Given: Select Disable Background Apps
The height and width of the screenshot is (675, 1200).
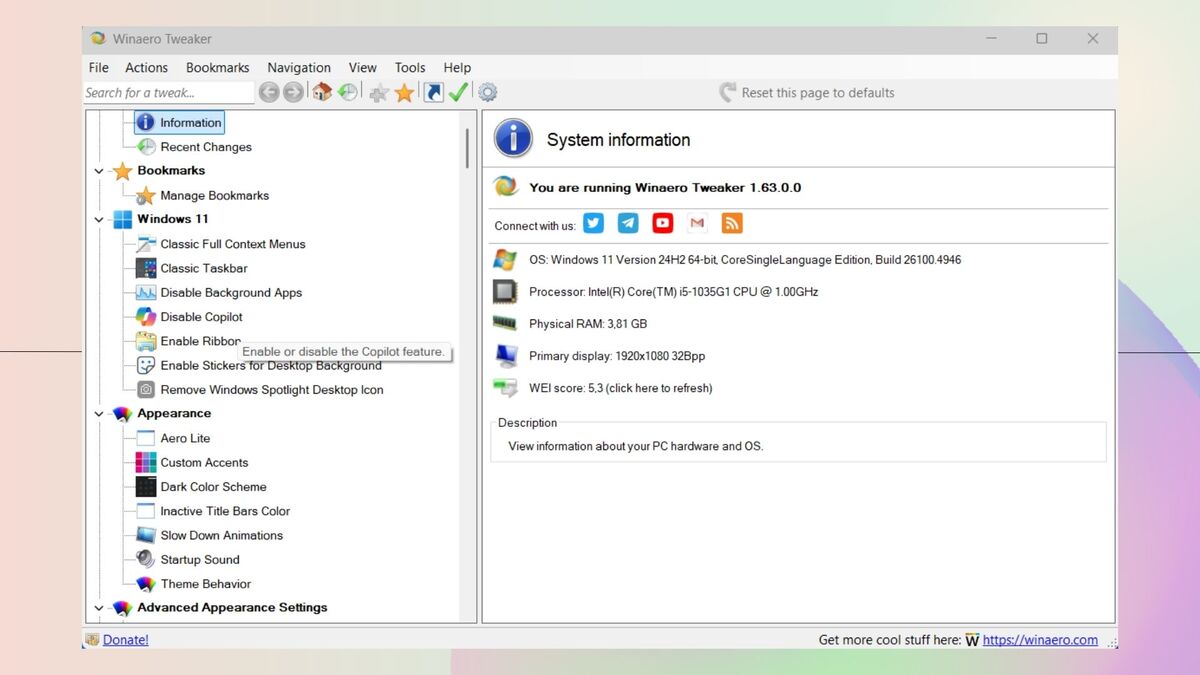Looking at the screenshot, I should click(x=231, y=292).
